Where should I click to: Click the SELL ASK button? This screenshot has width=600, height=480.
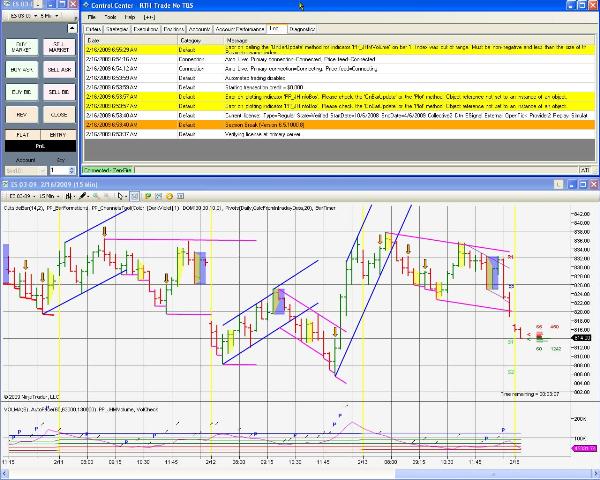[59, 70]
